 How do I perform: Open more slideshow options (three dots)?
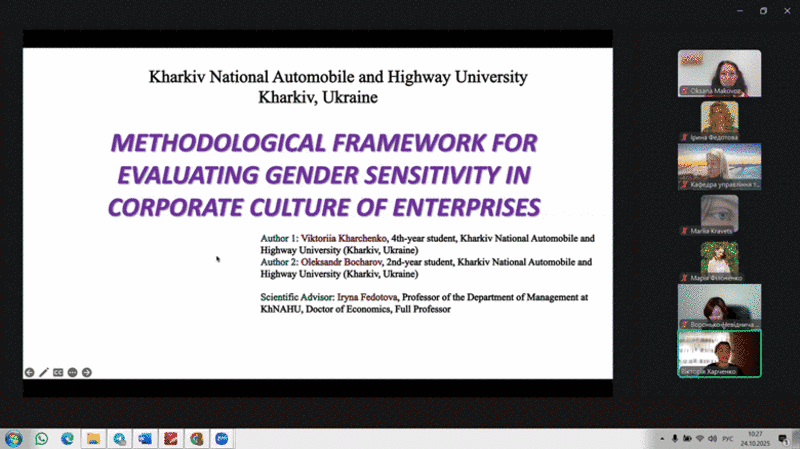[73, 372]
